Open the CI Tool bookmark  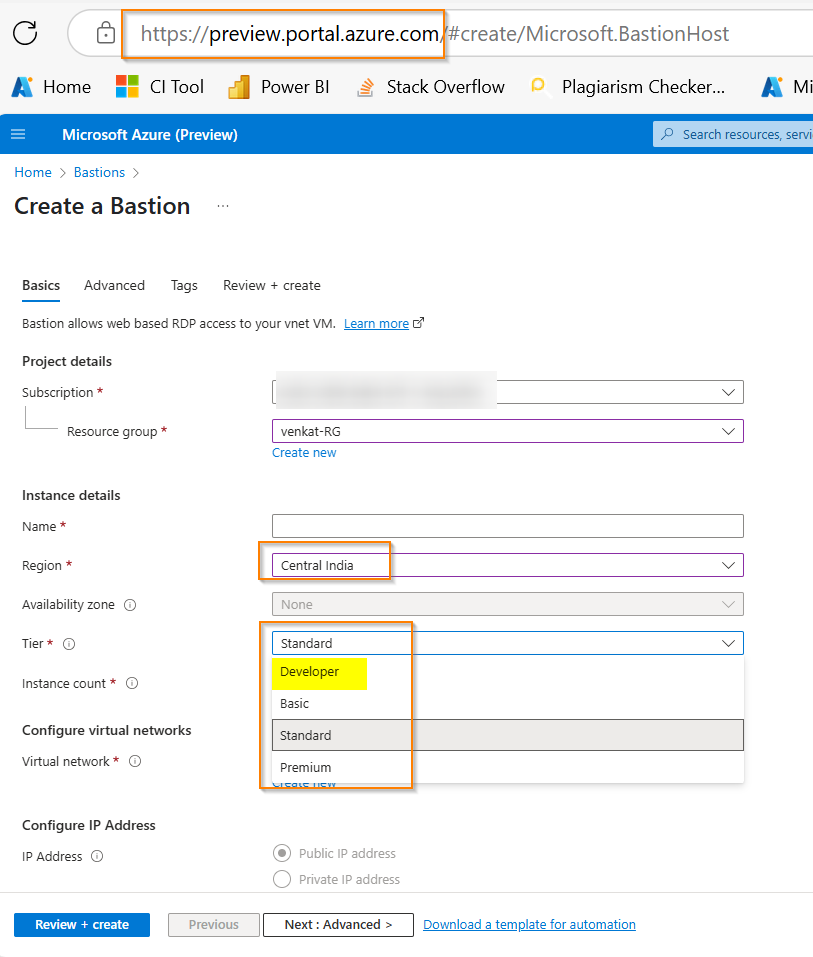point(160,87)
